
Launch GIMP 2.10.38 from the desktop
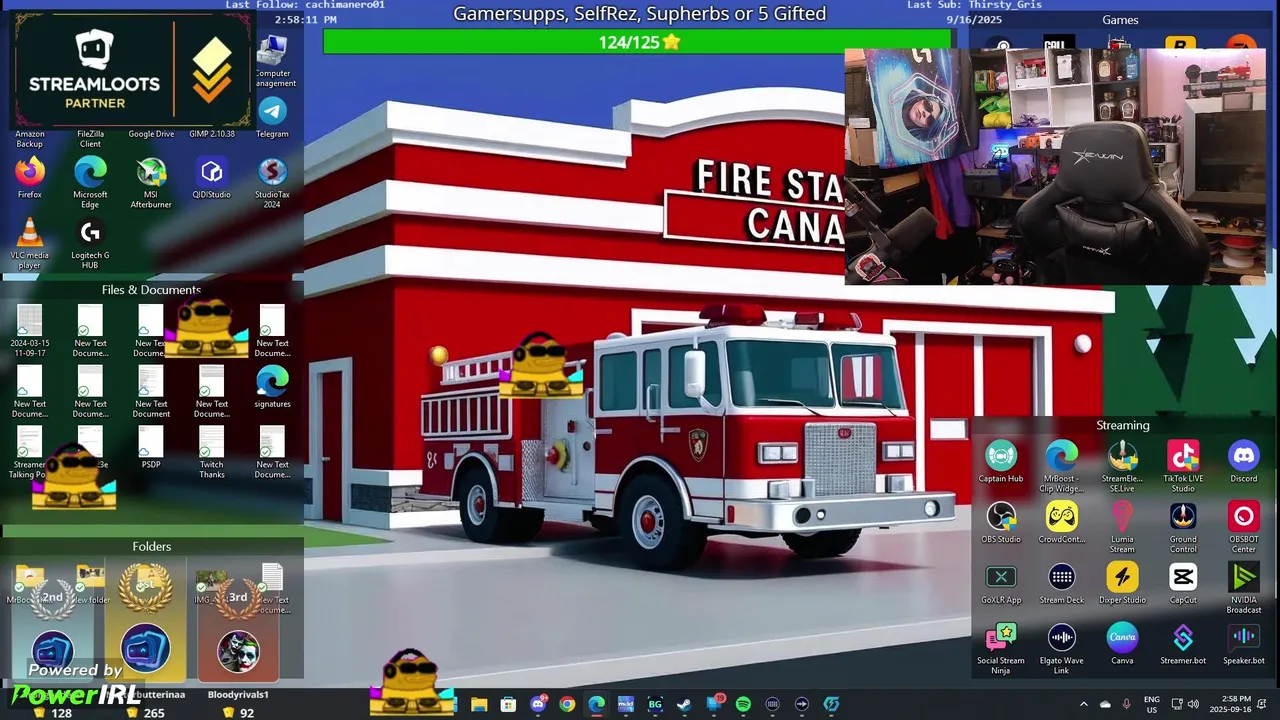(212, 134)
